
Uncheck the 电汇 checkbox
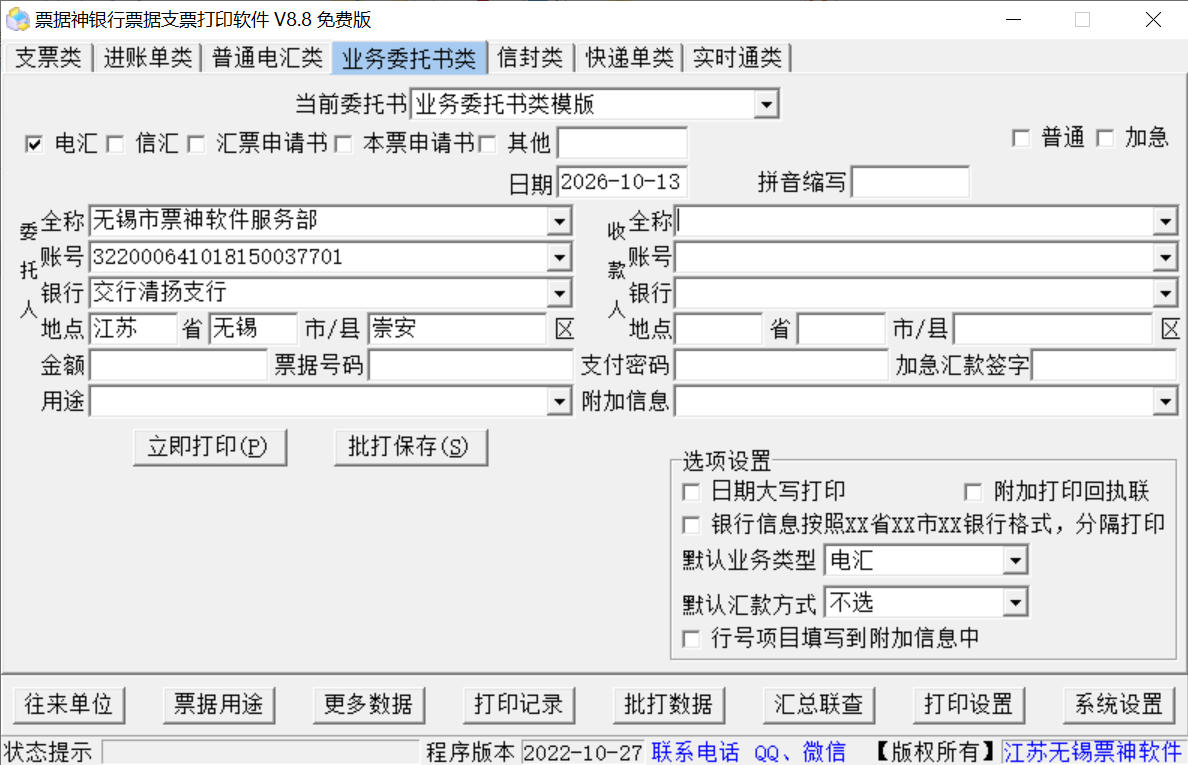[33, 143]
